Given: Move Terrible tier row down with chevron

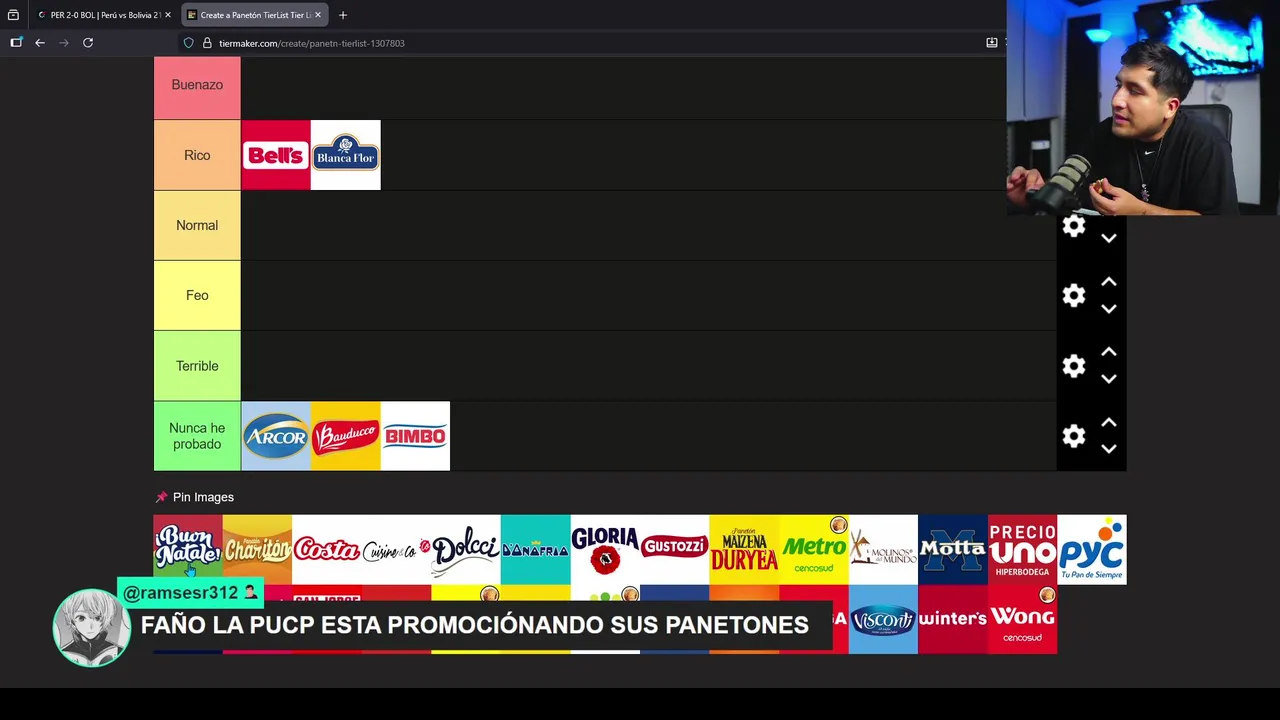Looking at the screenshot, I should 1109,379.
